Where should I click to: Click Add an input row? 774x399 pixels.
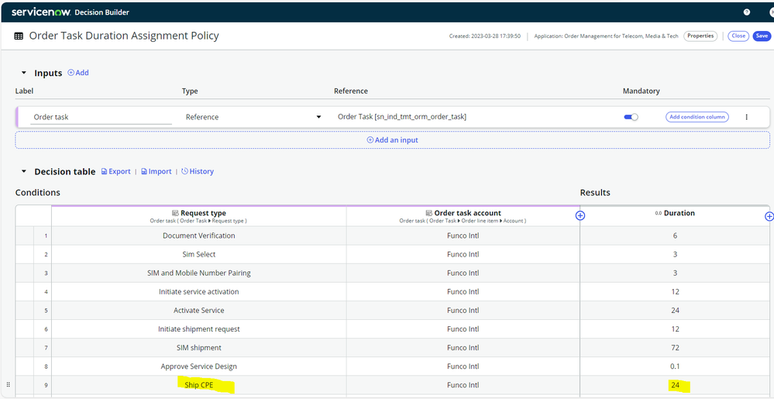pyautogui.click(x=392, y=140)
